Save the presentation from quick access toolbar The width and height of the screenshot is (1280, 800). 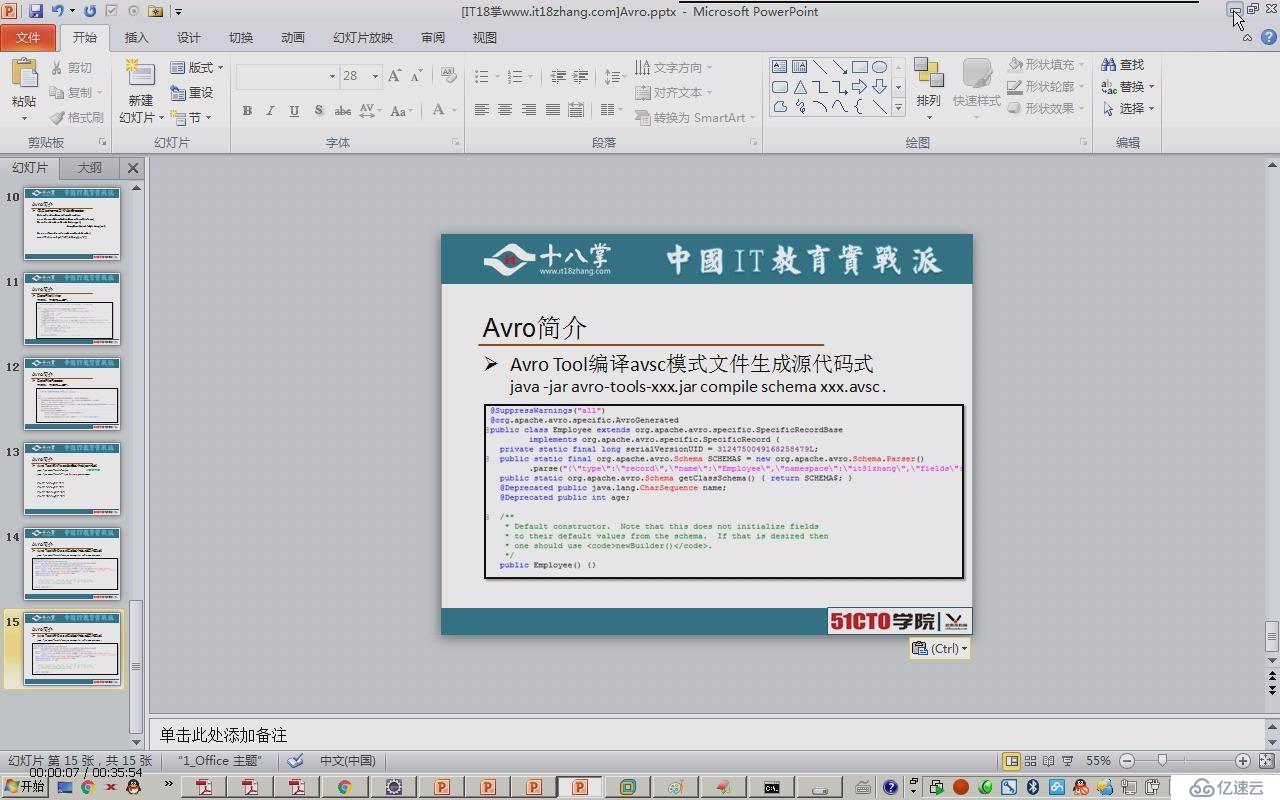36,11
